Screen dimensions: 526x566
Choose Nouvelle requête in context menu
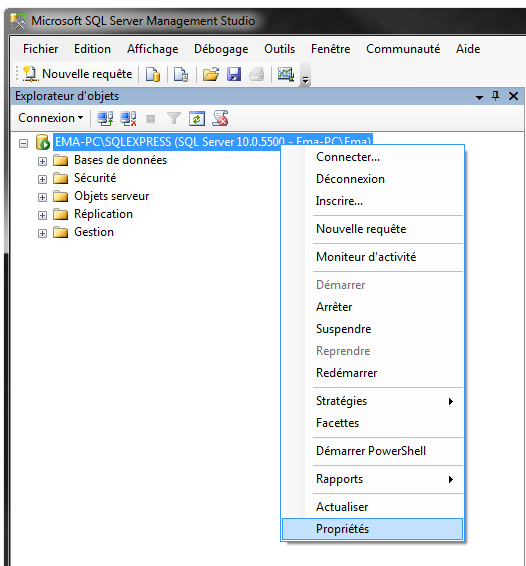point(372,229)
